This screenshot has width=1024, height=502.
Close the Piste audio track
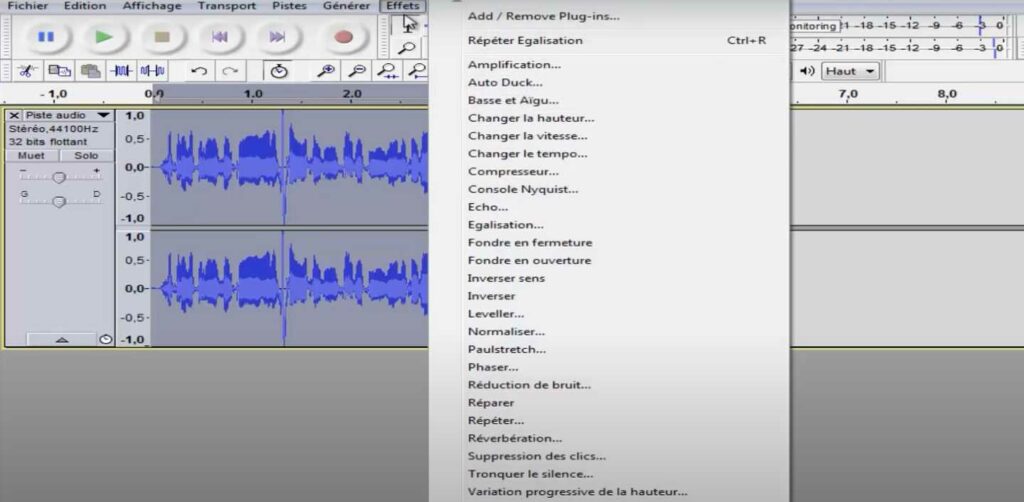click(x=14, y=116)
